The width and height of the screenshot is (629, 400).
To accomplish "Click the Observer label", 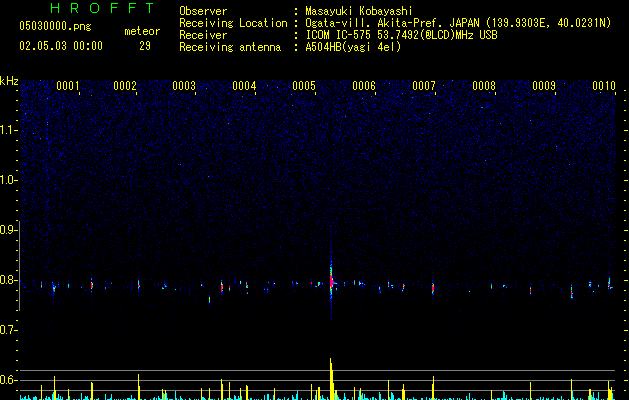I will pos(203,11).
